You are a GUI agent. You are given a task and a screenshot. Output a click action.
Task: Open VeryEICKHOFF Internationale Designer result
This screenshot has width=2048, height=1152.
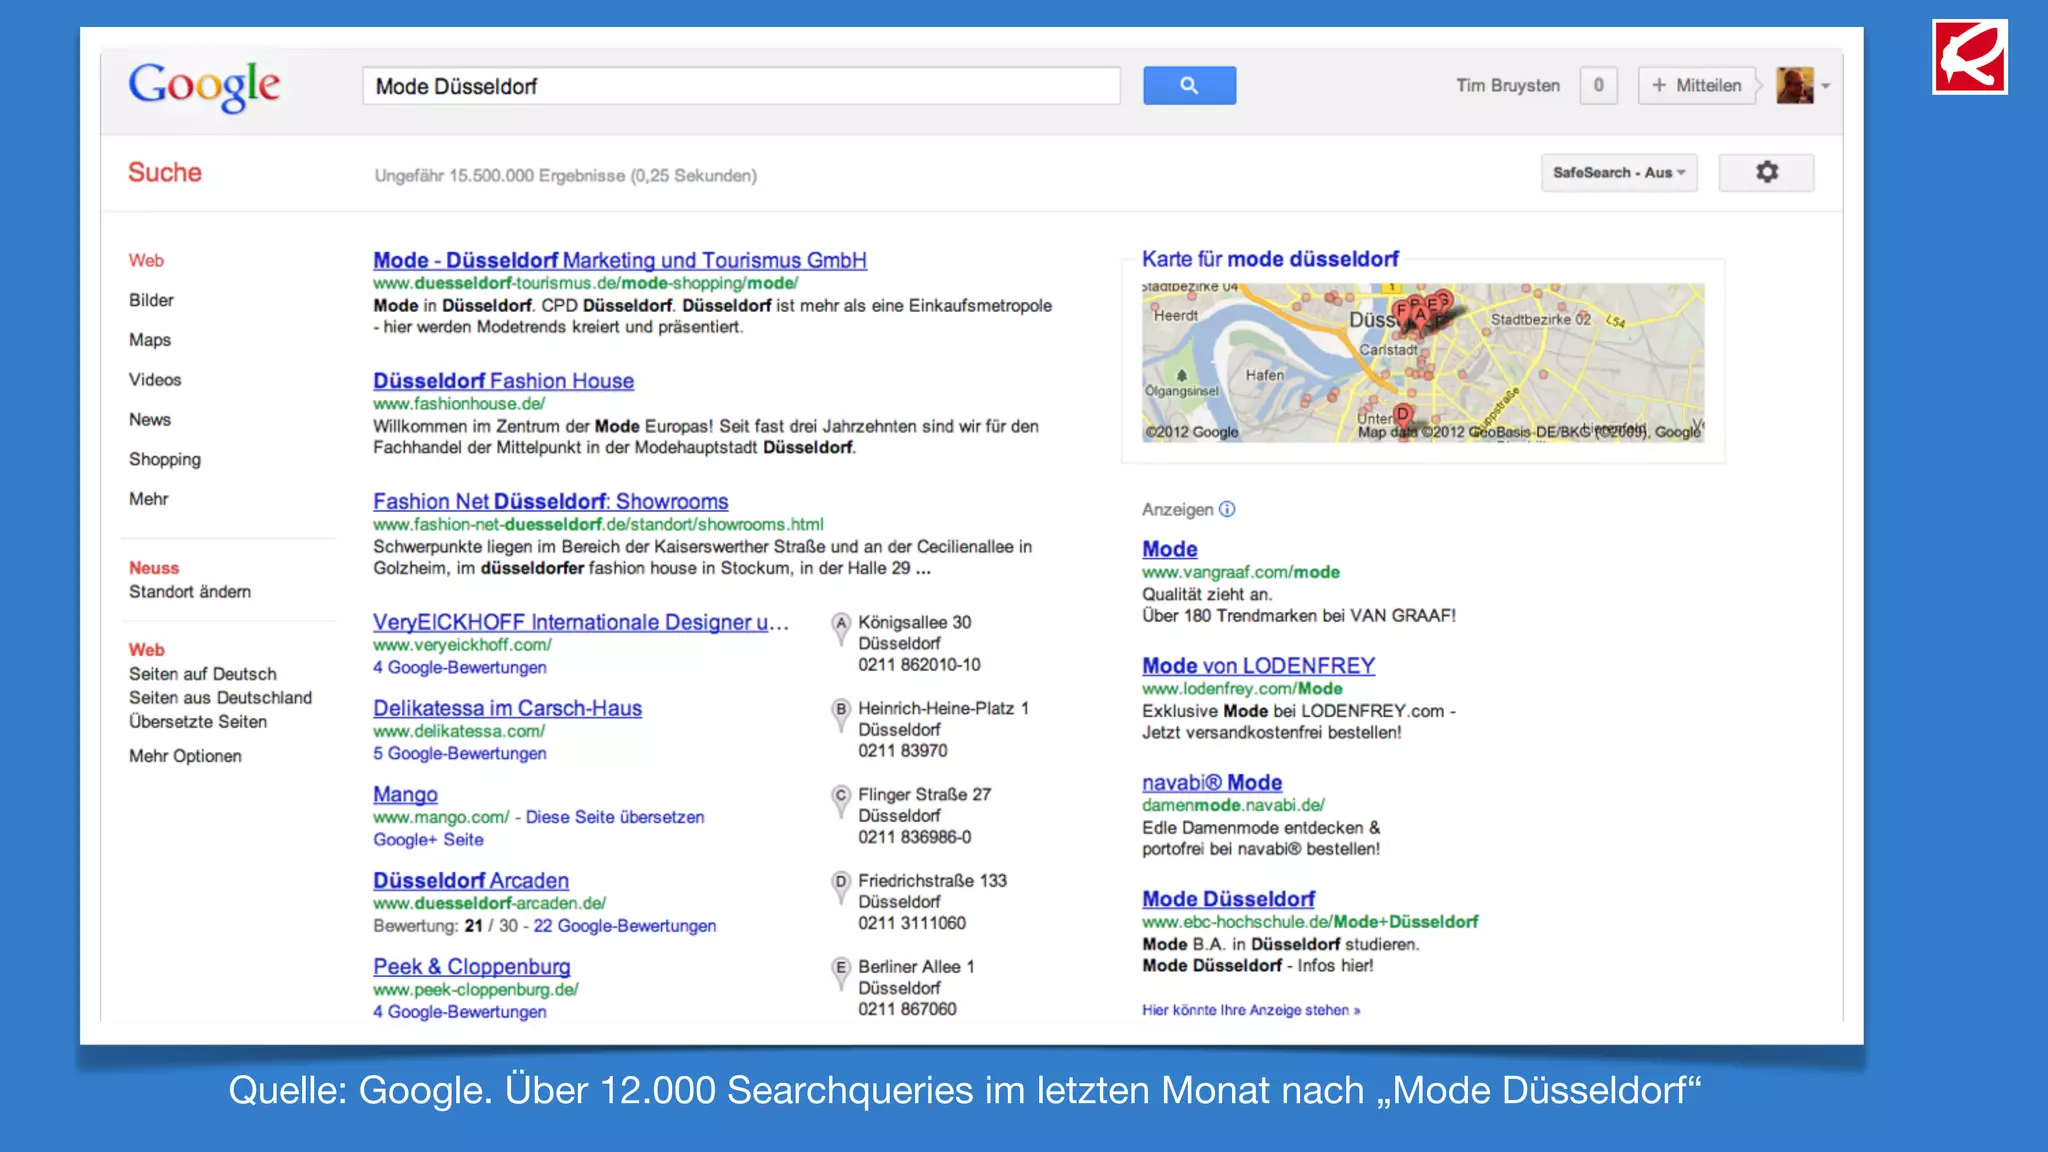[581, 622]
